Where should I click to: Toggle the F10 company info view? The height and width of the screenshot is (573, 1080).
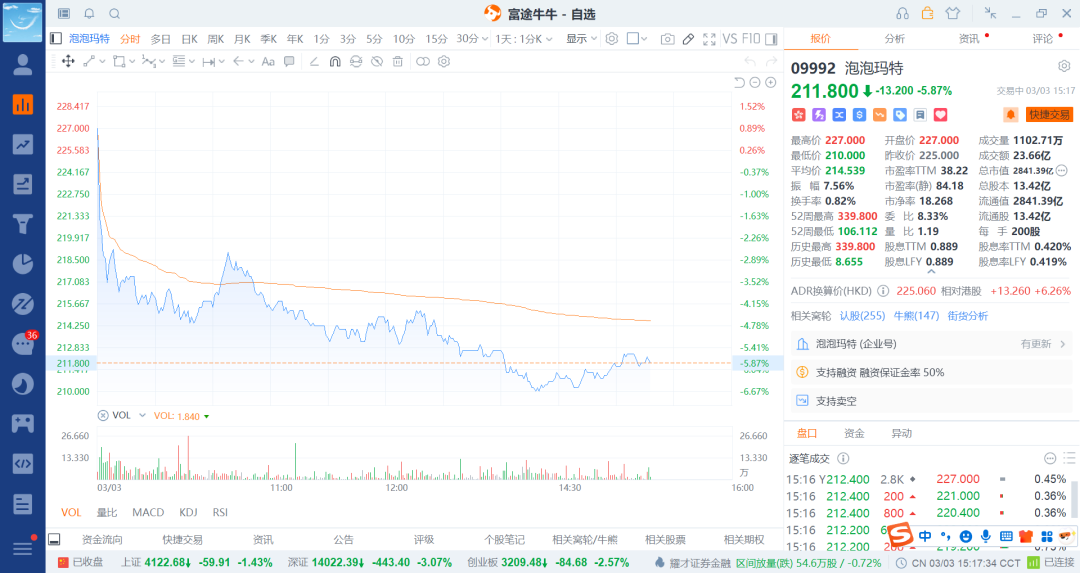click(751, 39)
